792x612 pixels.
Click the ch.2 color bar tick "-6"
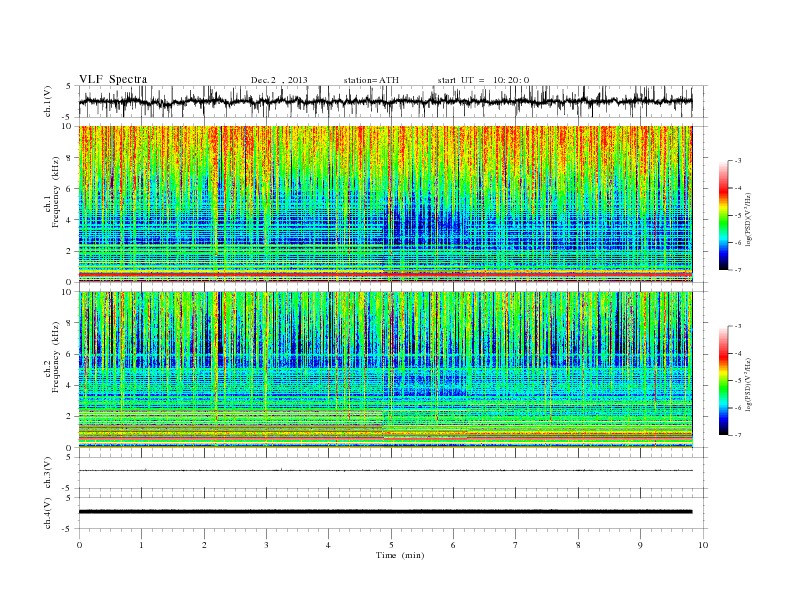click(738, 408)
